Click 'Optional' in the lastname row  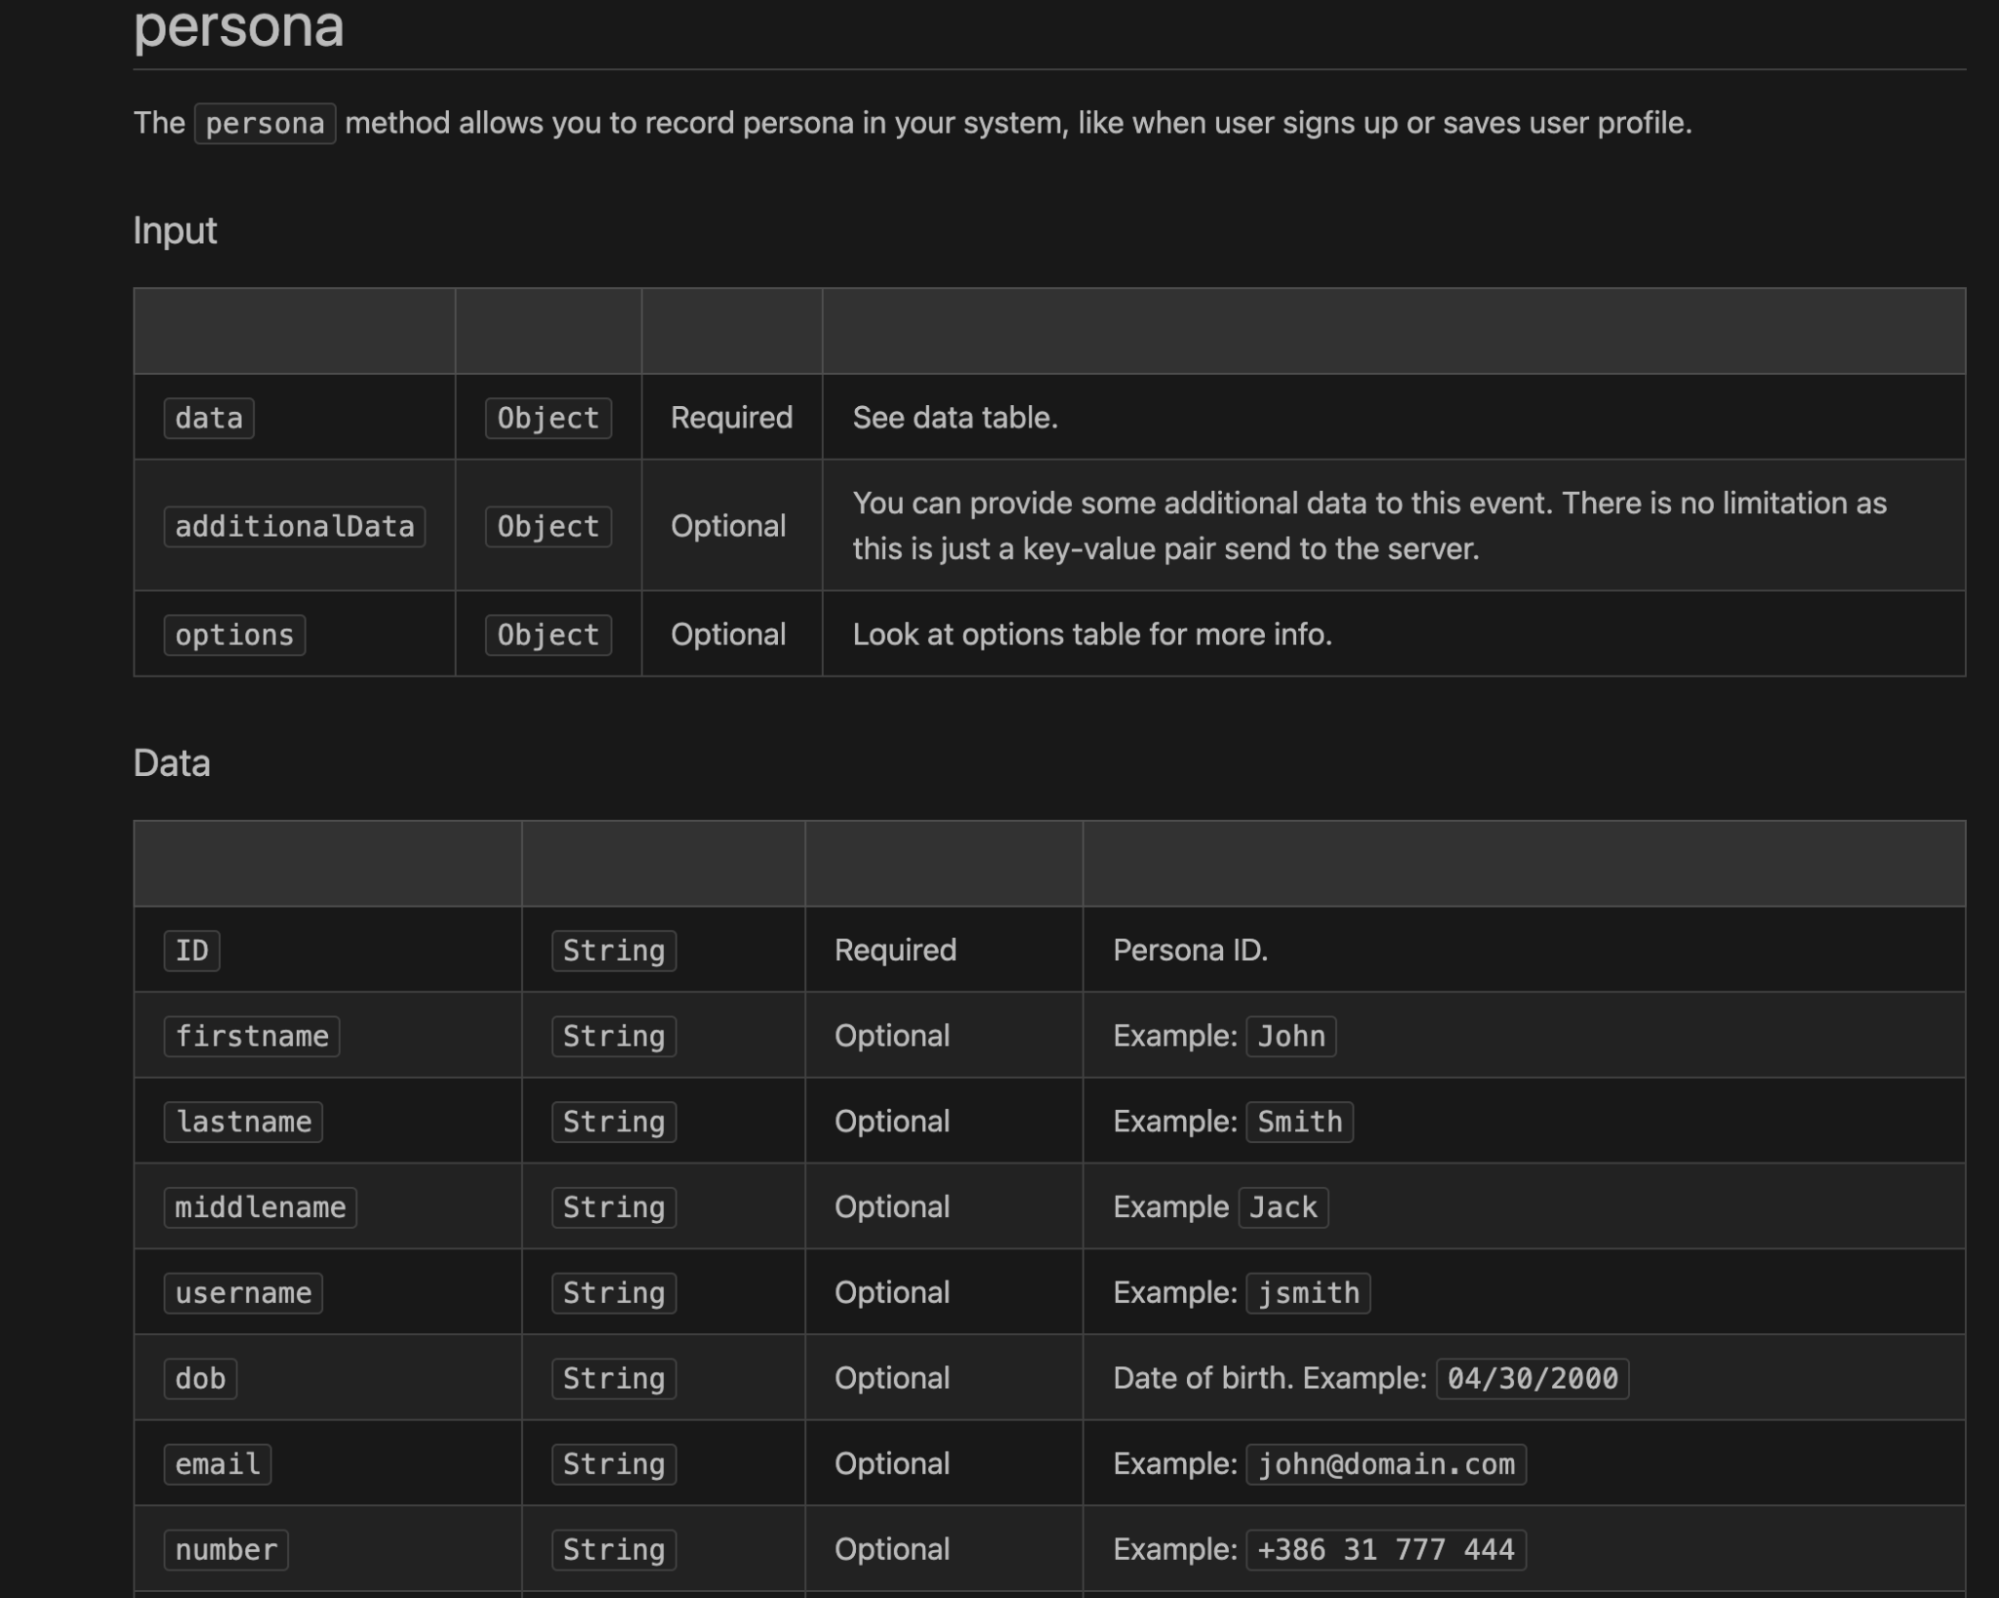[x=892, y=1122]
